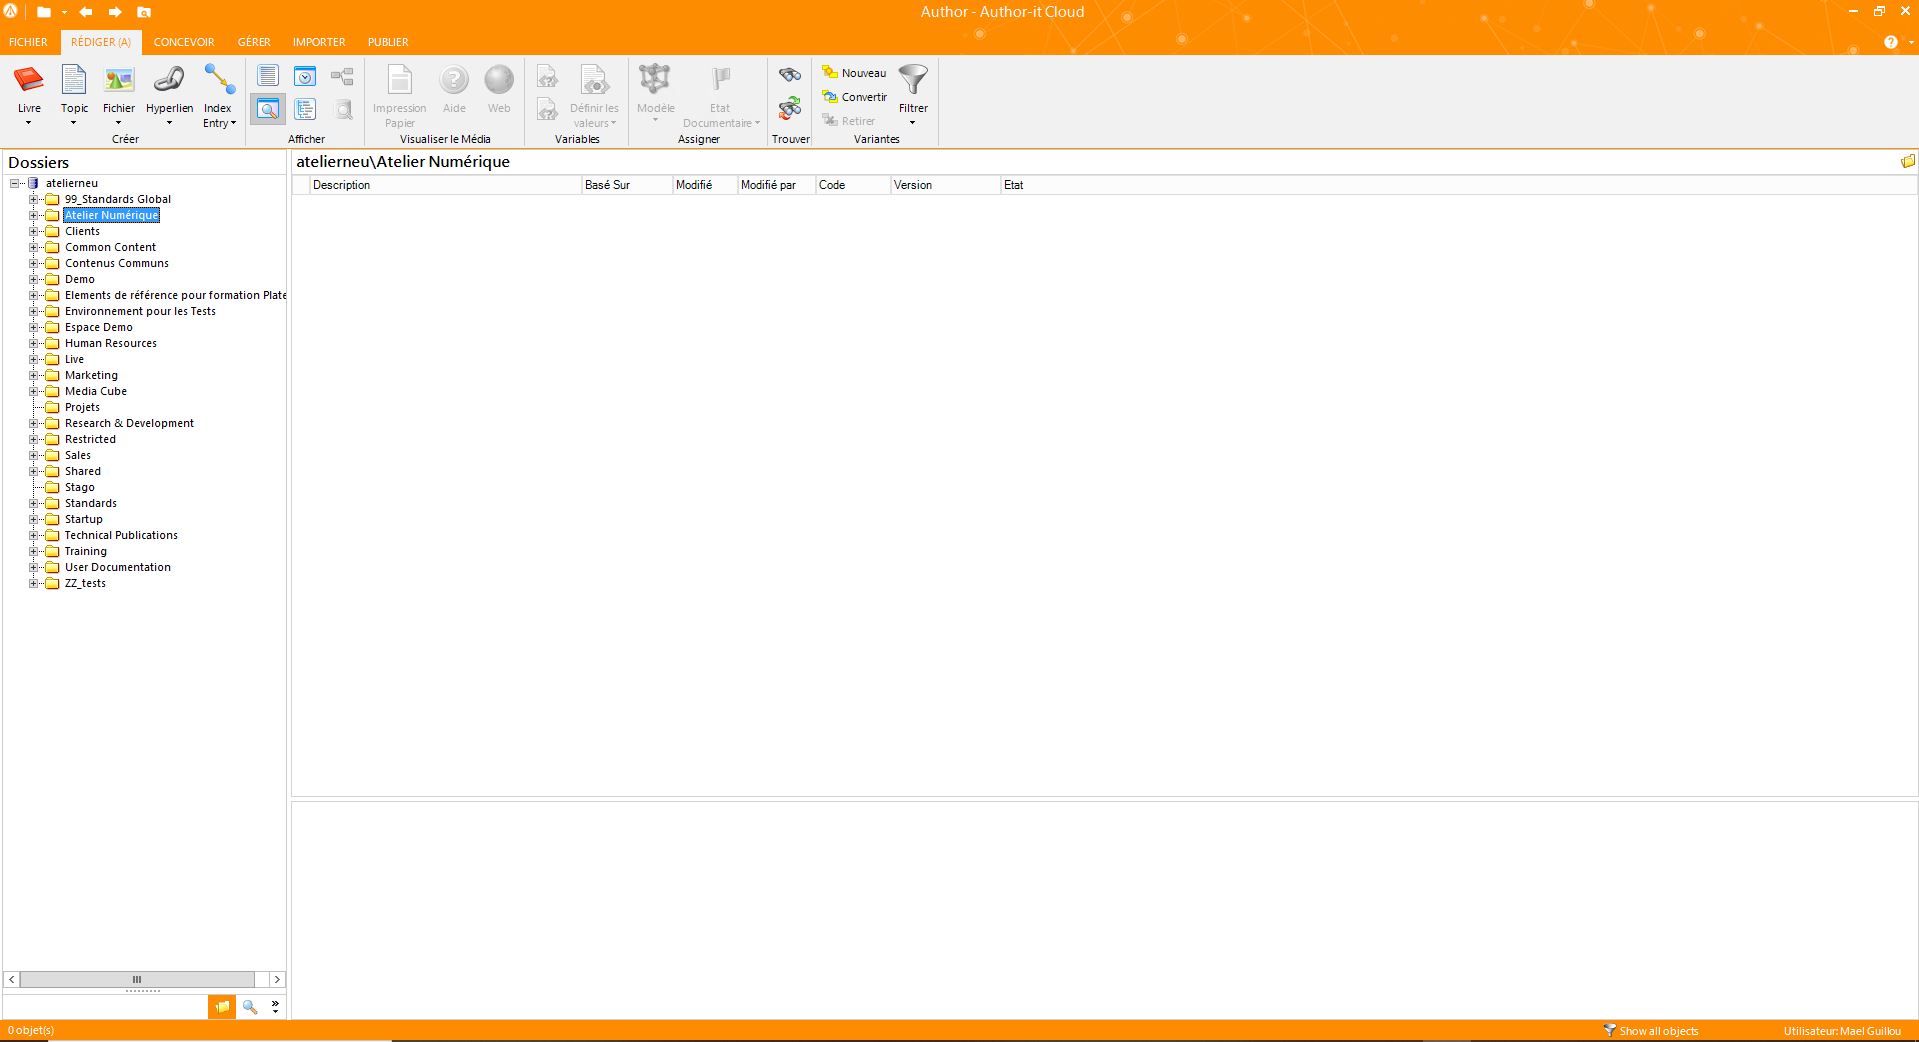Viewport: 1919px width, 1042px height.
Task: Go forward with the right arrow
Action: pos(115,12)
